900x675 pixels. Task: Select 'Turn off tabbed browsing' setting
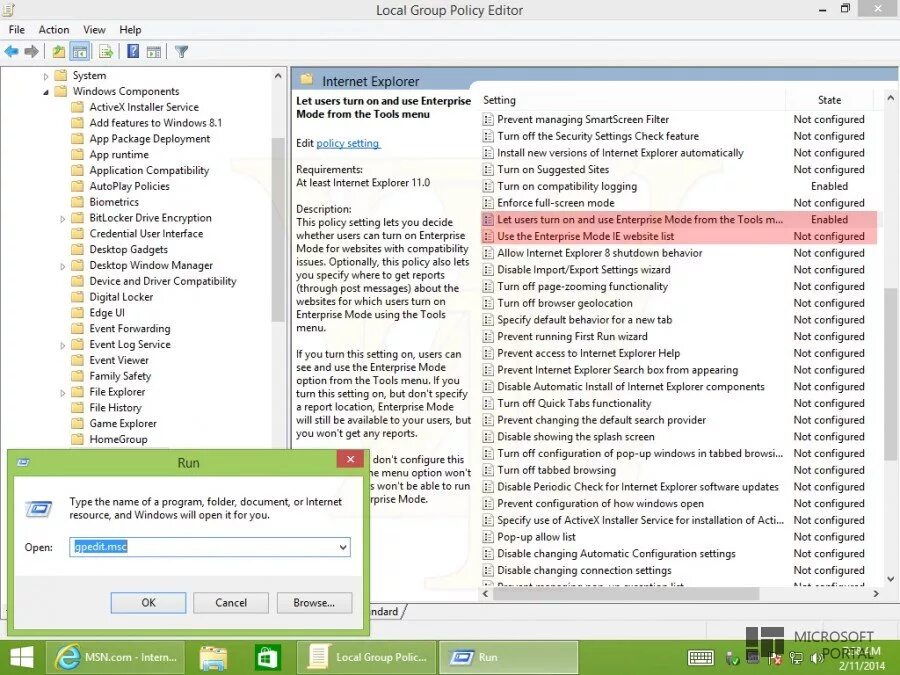coord(556,470)
